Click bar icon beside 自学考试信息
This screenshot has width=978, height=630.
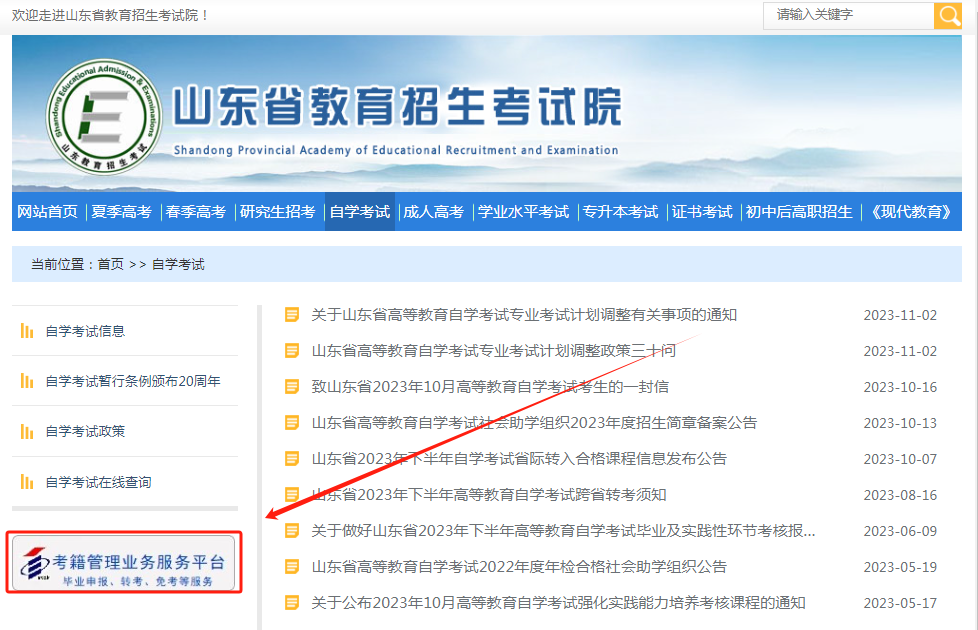coord(27,331)
